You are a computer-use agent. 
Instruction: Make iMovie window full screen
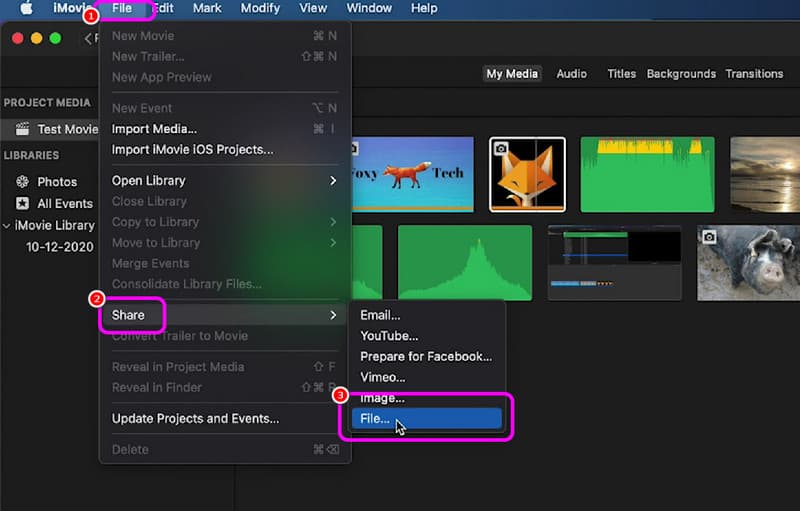56,38
